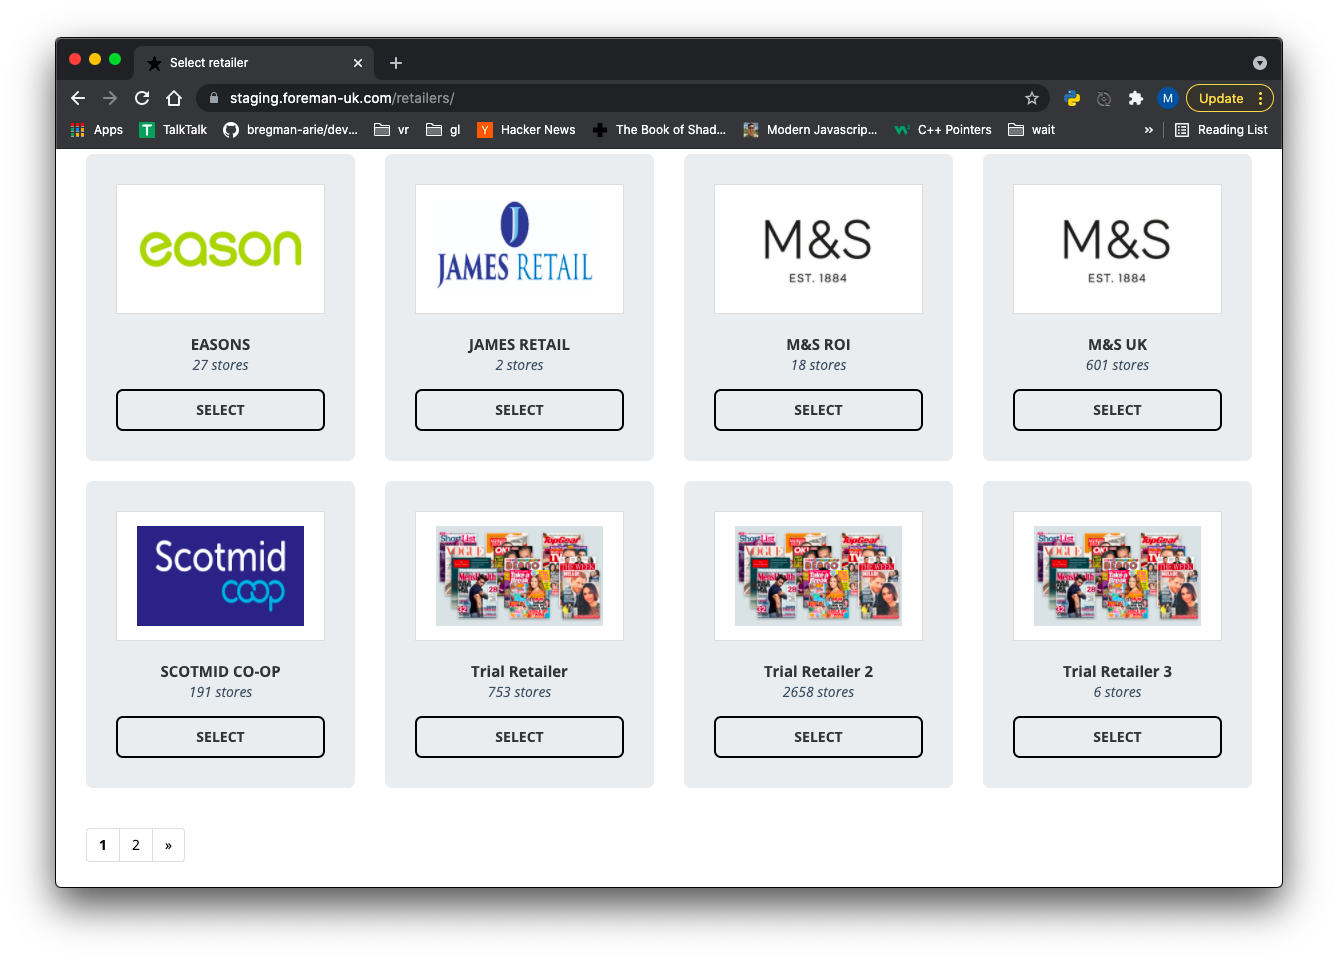Go back using the browser back arrow
Viewport: 1338px width, 961px height.
[78, 98]
